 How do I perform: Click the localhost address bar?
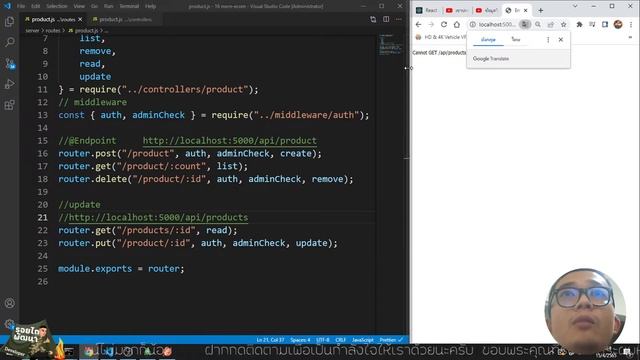497,24
